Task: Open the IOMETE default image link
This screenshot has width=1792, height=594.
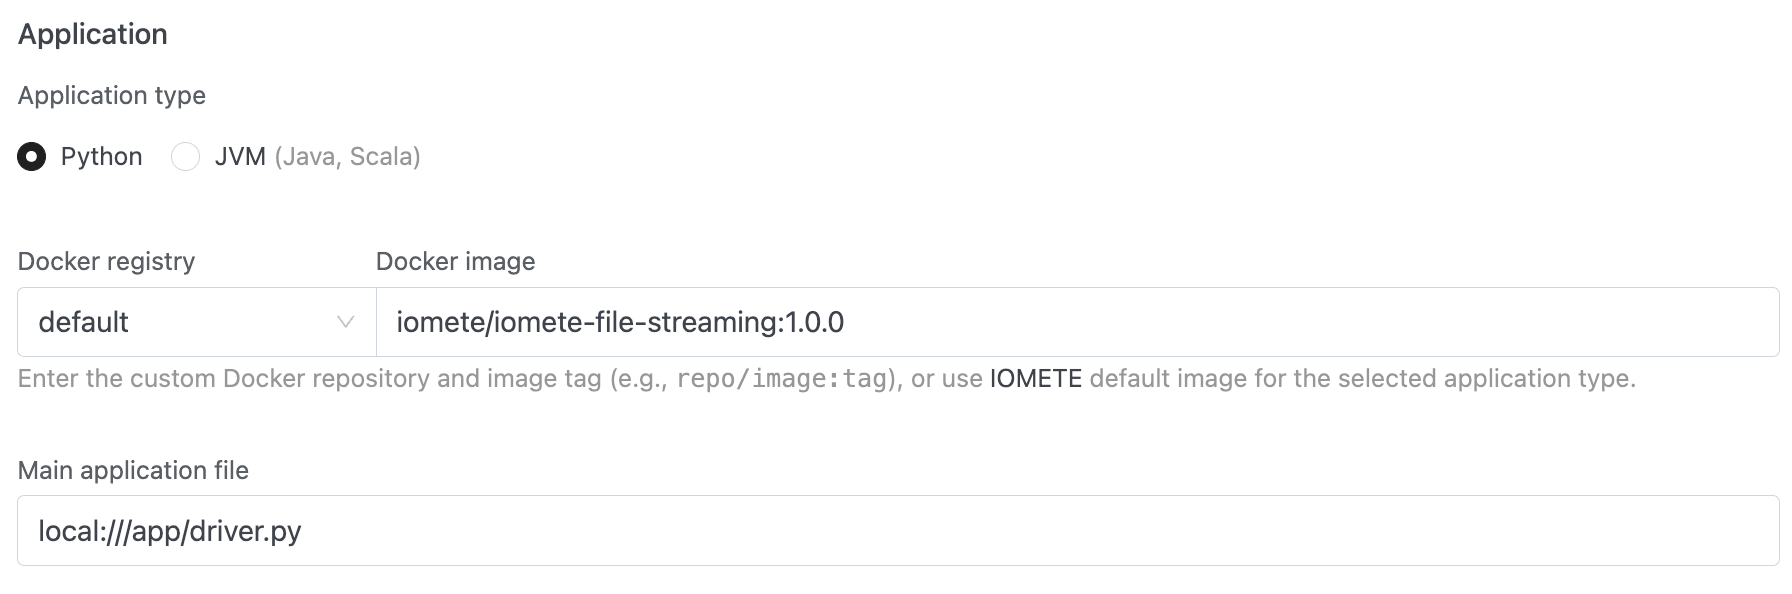Action: (x=1035, y=379)
